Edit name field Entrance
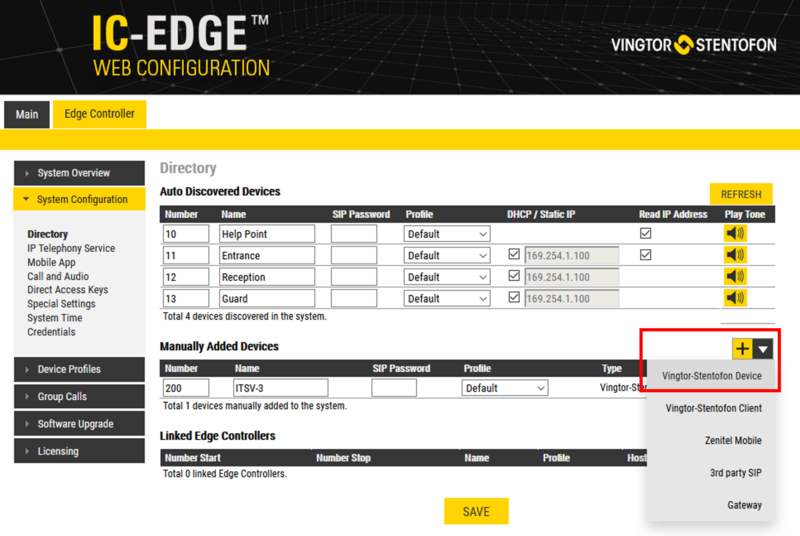800x536 pixels. point(267,256)
